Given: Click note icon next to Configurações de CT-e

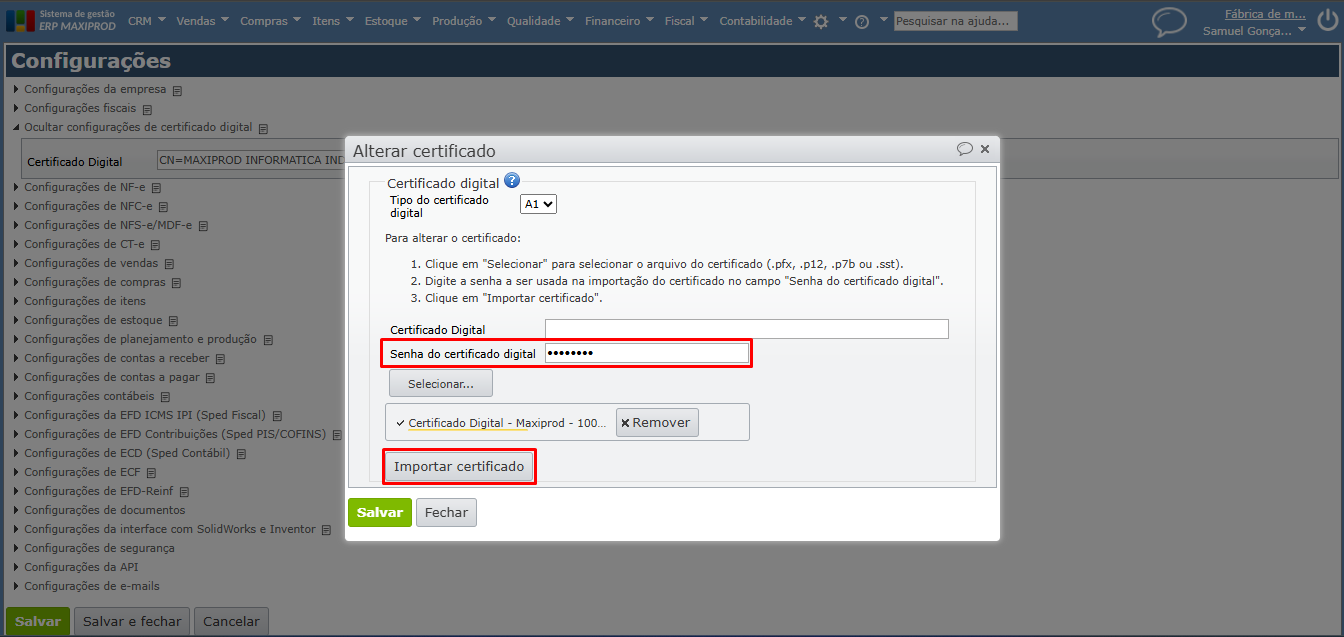Looking at the screenshot, I should 155,244.
